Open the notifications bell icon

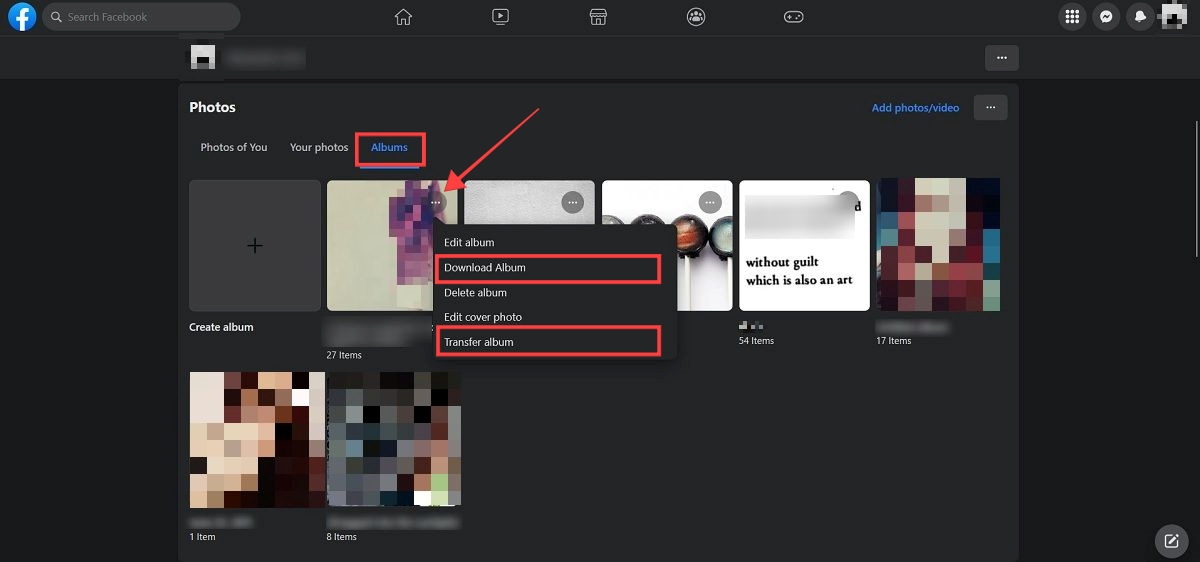tap(1139, 16)
